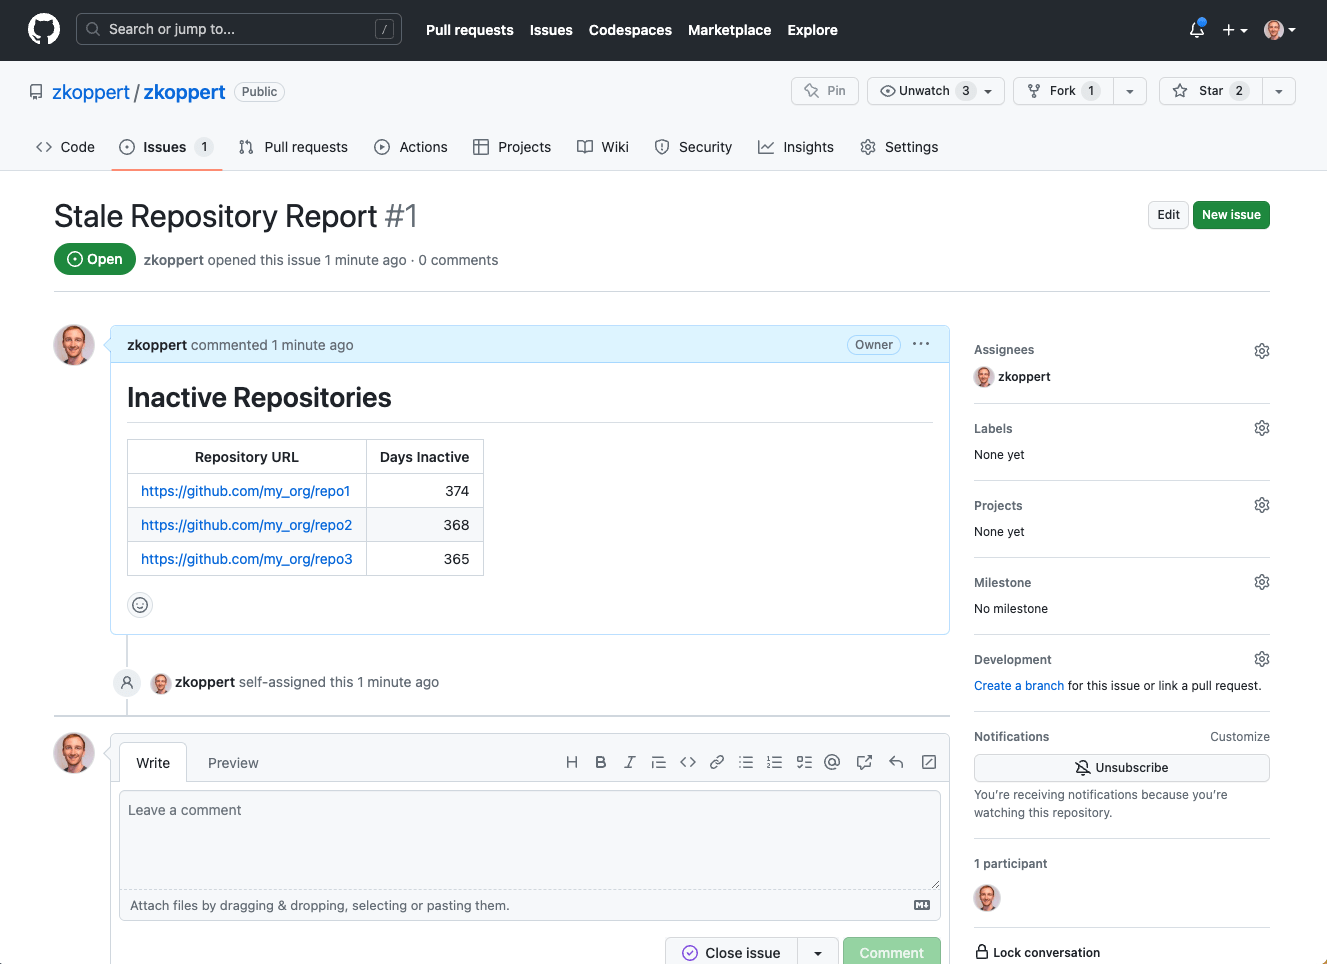Open the Fork dropdown arrow
Screen dimensions: 1327x964
pos(1130,91)
